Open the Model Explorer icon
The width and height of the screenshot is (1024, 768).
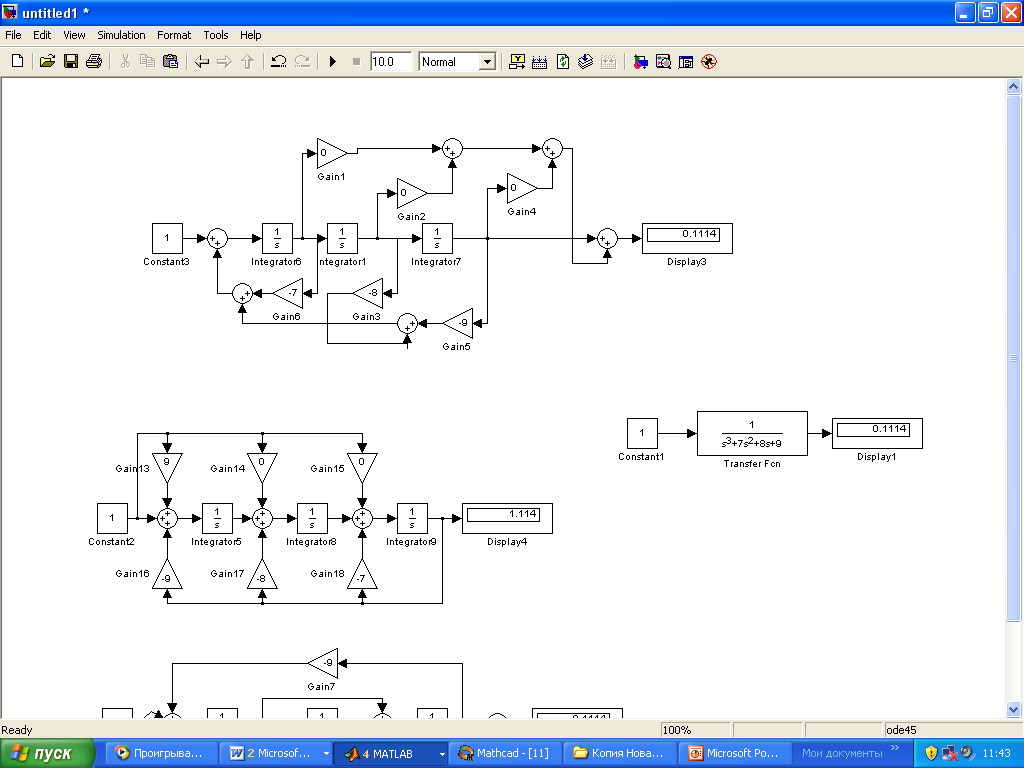(x=663, y=61)
